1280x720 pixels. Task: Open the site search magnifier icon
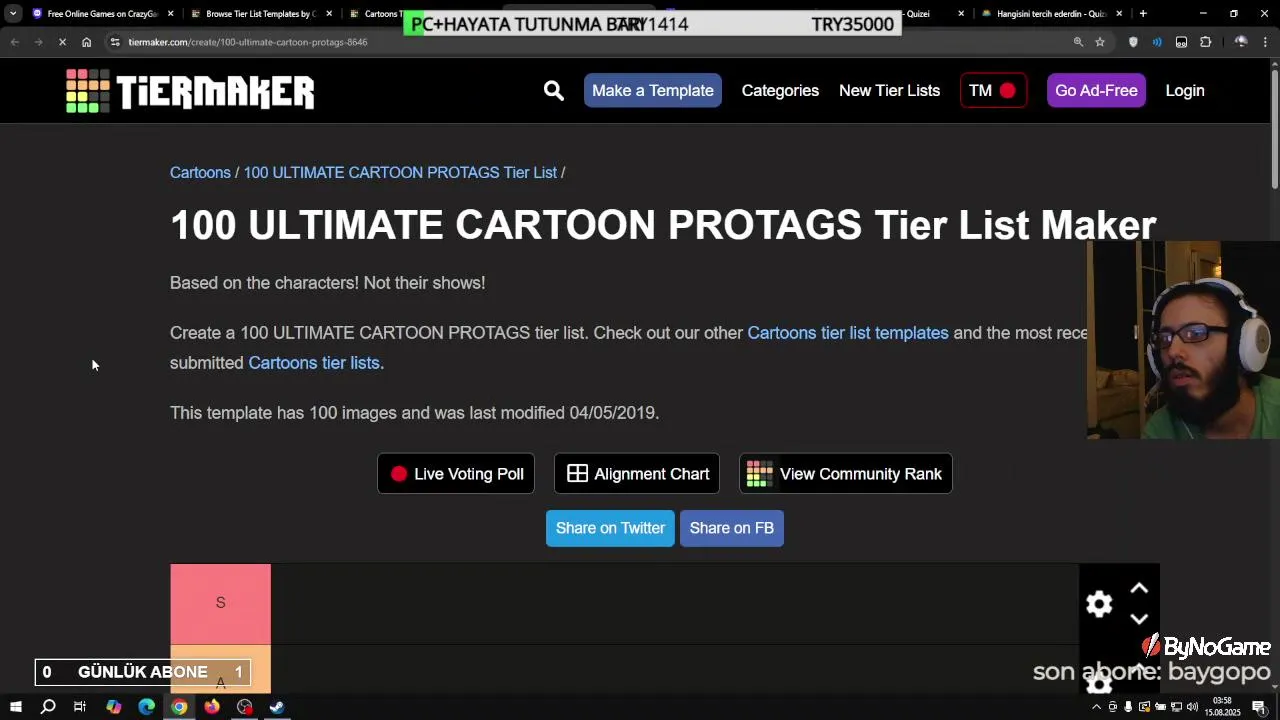(554, 91)
